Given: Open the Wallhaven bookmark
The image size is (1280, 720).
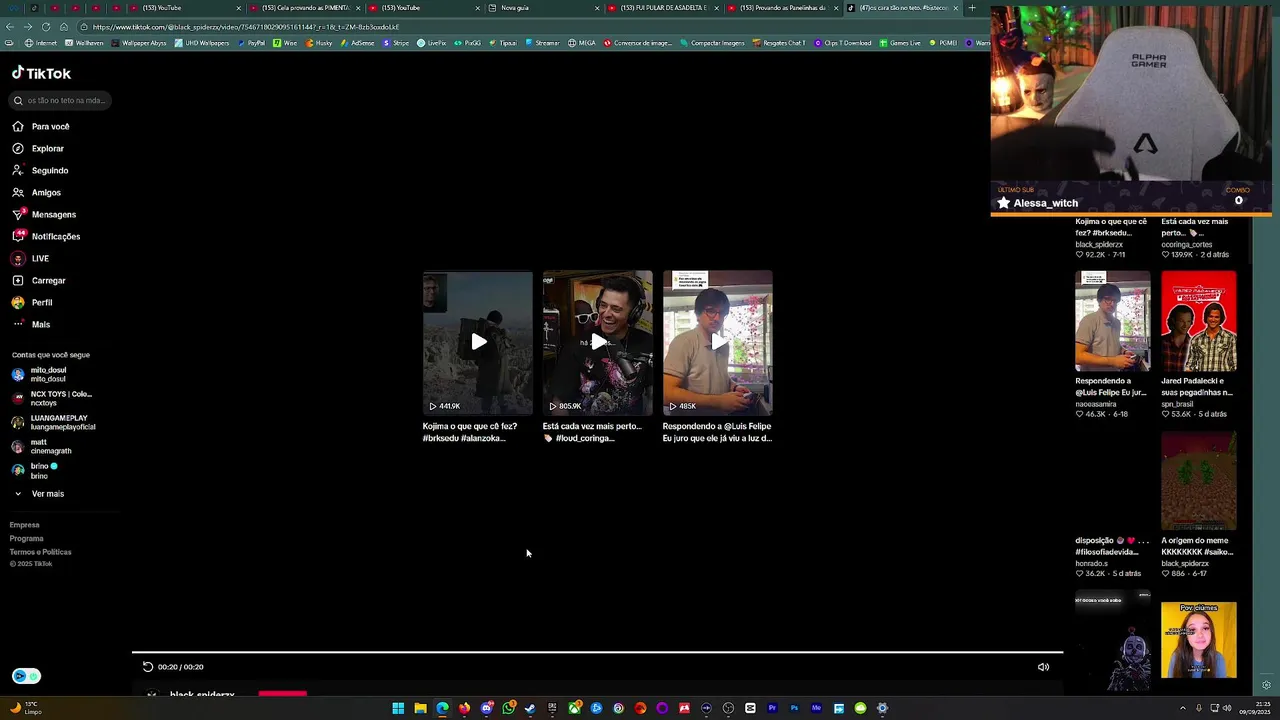Looking at the screenshot, I should (84, 43).
